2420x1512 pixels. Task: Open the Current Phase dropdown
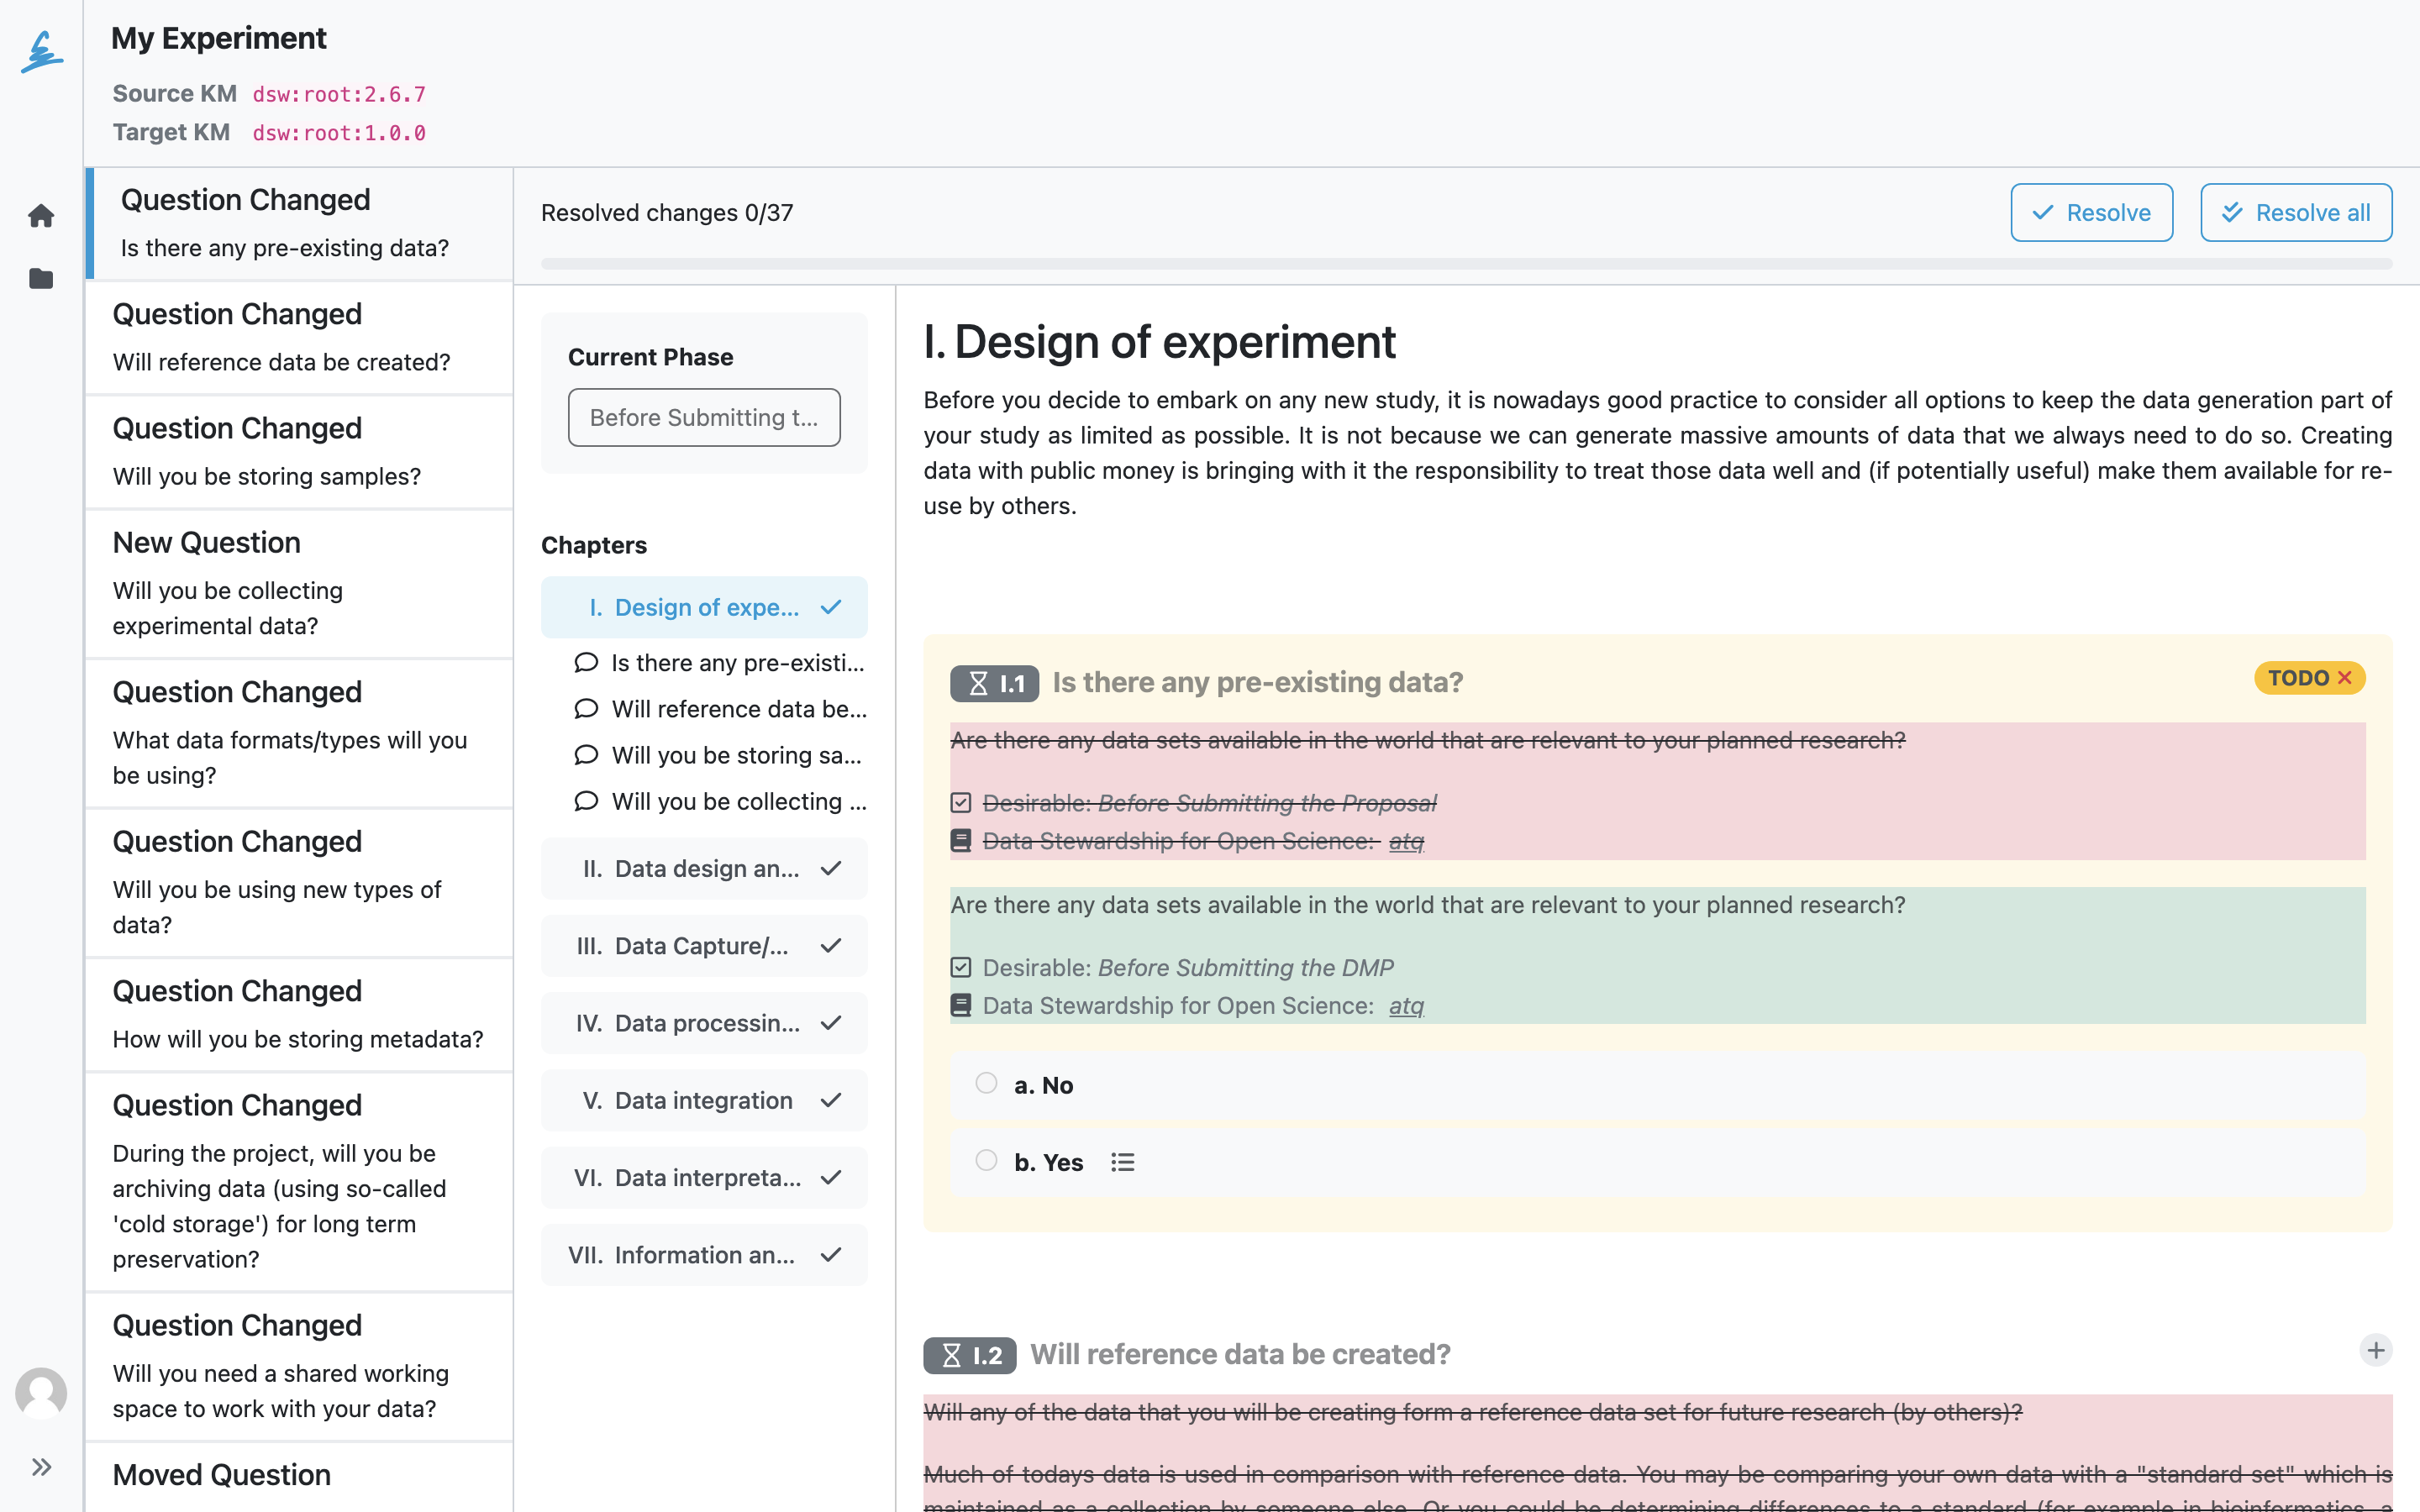704,417
